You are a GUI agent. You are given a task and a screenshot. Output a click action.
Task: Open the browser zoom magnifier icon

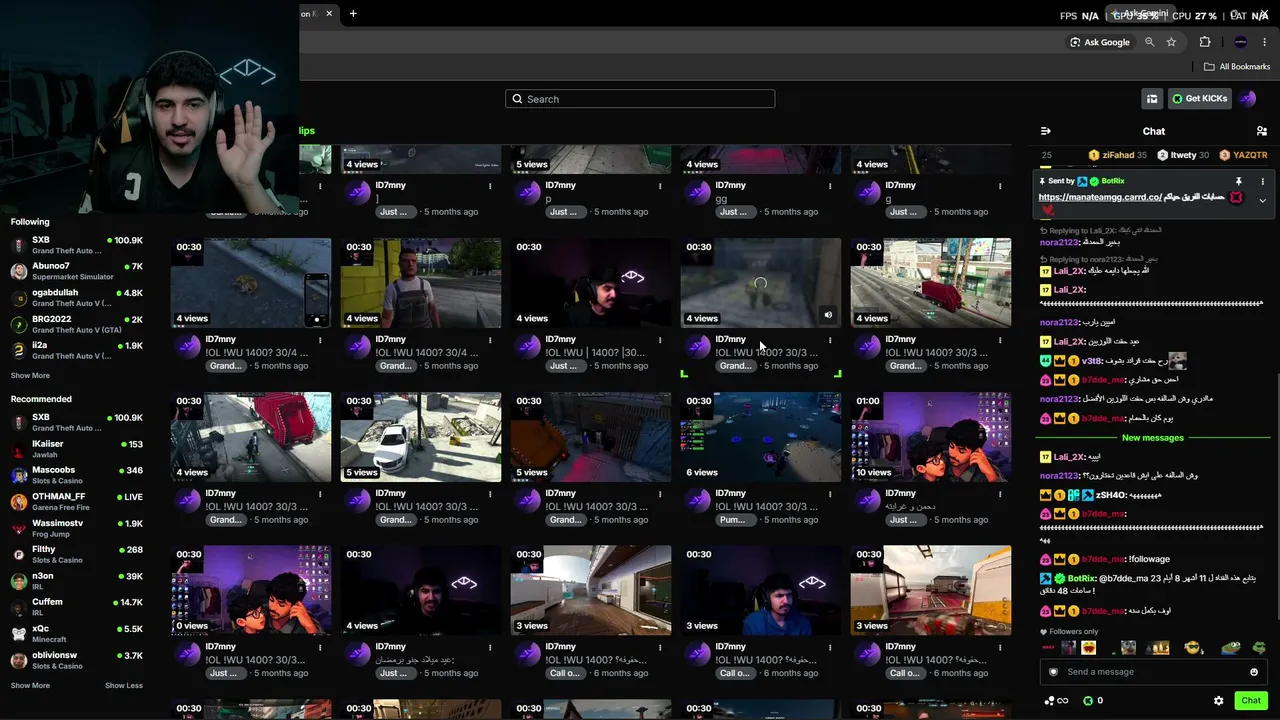pyautogui.click(x=1149, y=42)
